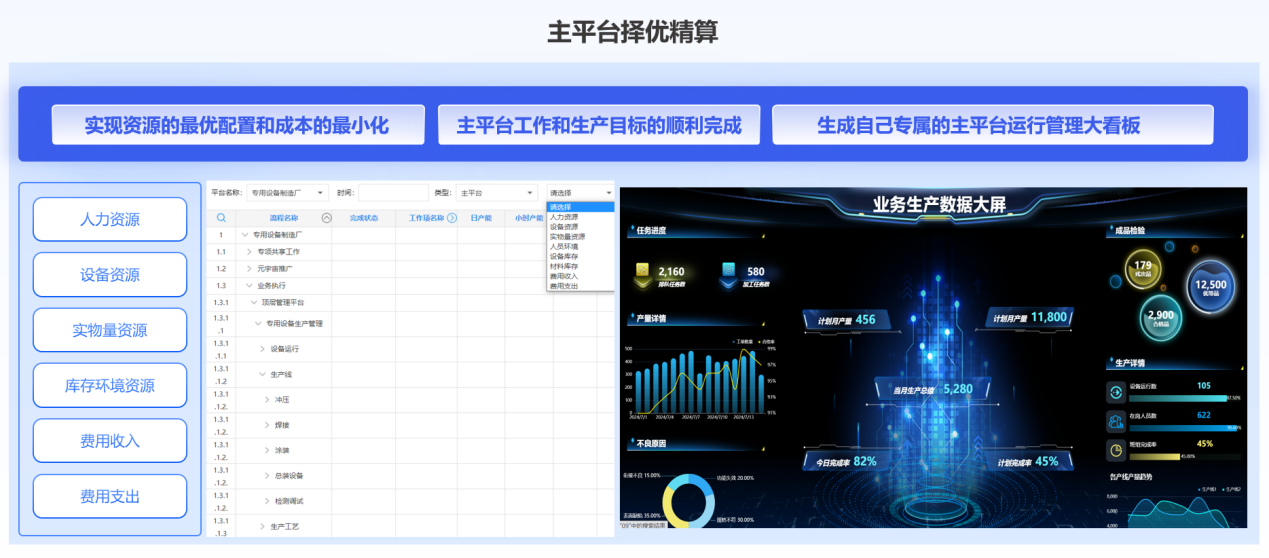Click the 设备运行数 progress bar
Screen dimensions: 1269x558
pyautogui.click(x=1177, y=397)
